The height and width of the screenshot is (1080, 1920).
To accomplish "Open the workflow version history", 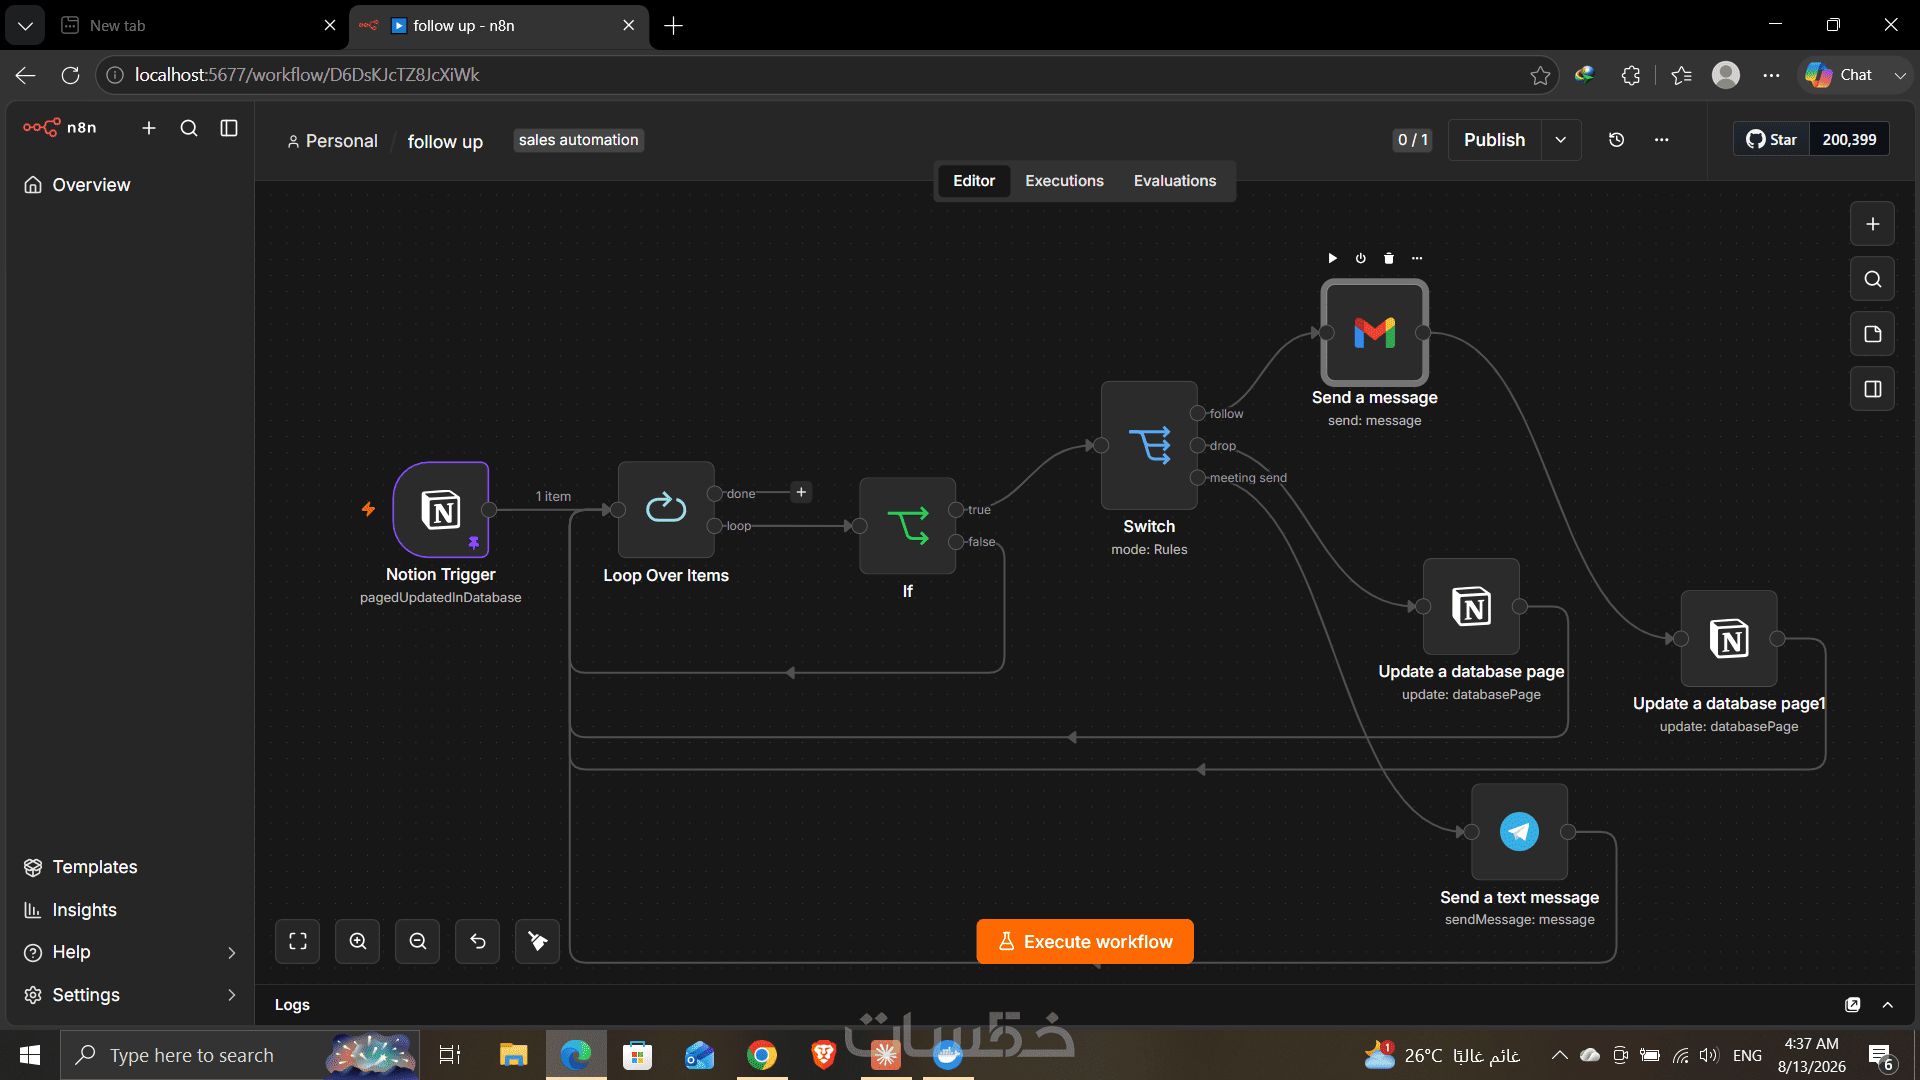I will click(1616, 140).
